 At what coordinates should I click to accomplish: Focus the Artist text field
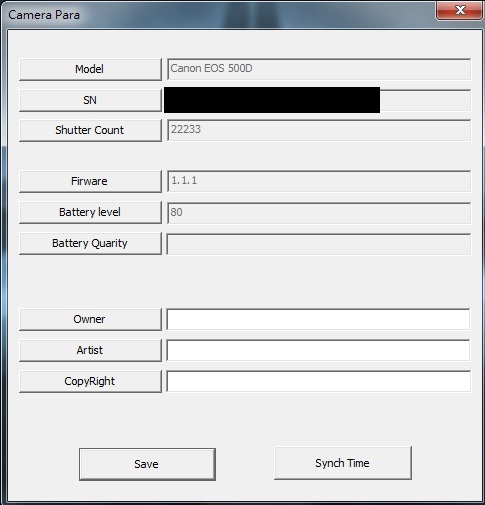point(319,350)
